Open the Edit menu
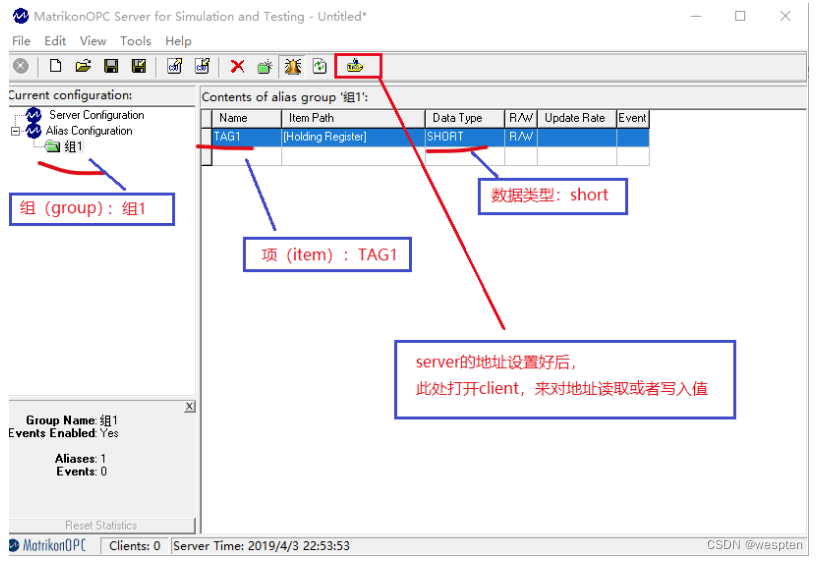This screenshot has height=561, width=818. (55, 41)
